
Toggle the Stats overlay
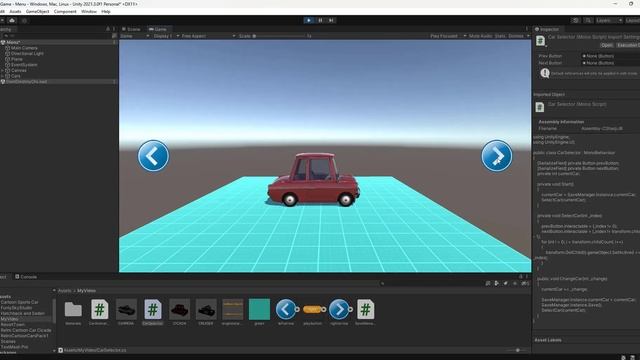point(500,36)
